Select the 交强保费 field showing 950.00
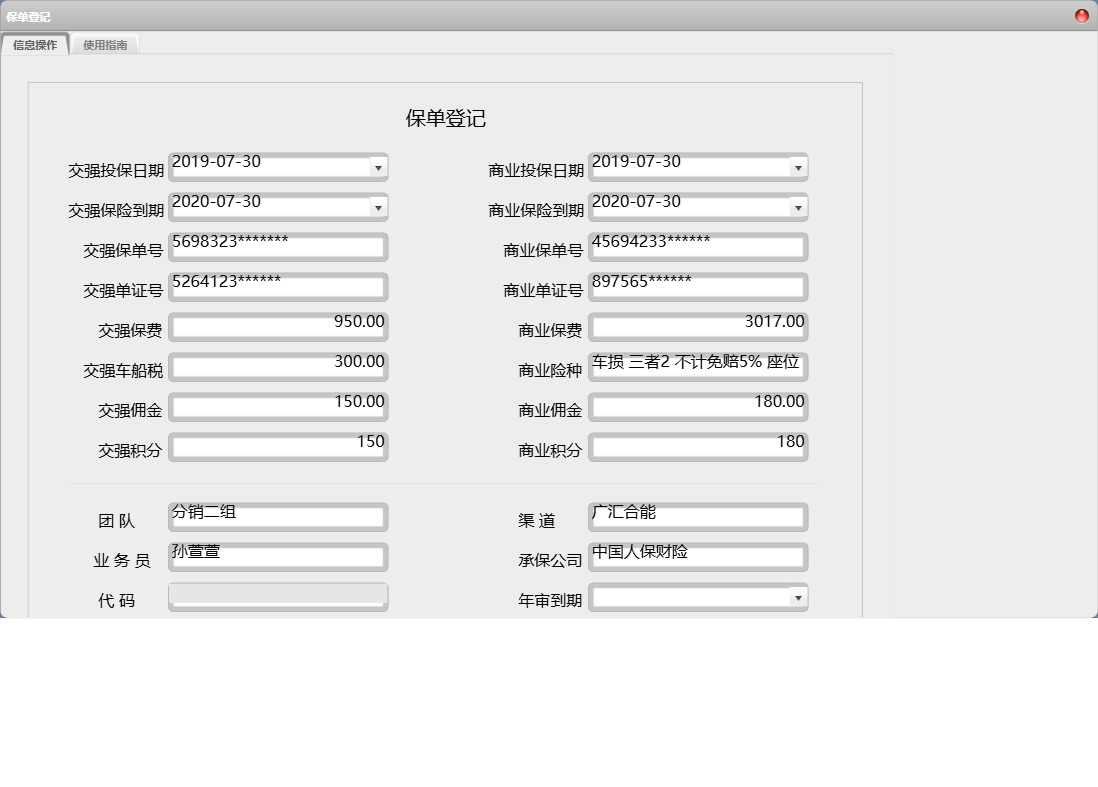The image size is (1098, 787). (x=278, y=327)
